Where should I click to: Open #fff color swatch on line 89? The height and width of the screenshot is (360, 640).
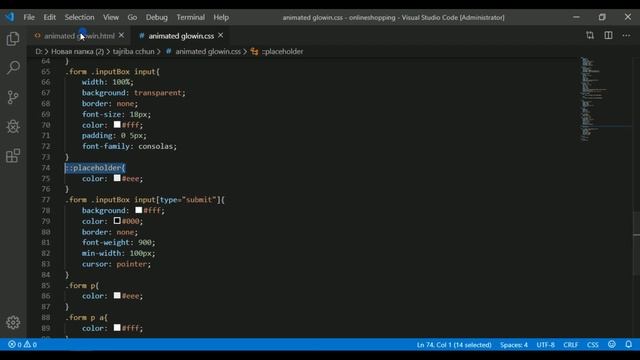pyautogui.click(x=117, y=327)
